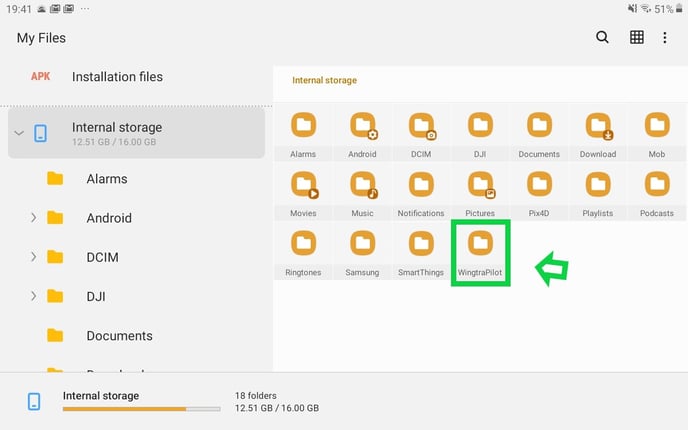
Task: Open the Pix4D folder icon
Action: click(x=539, y=185)
